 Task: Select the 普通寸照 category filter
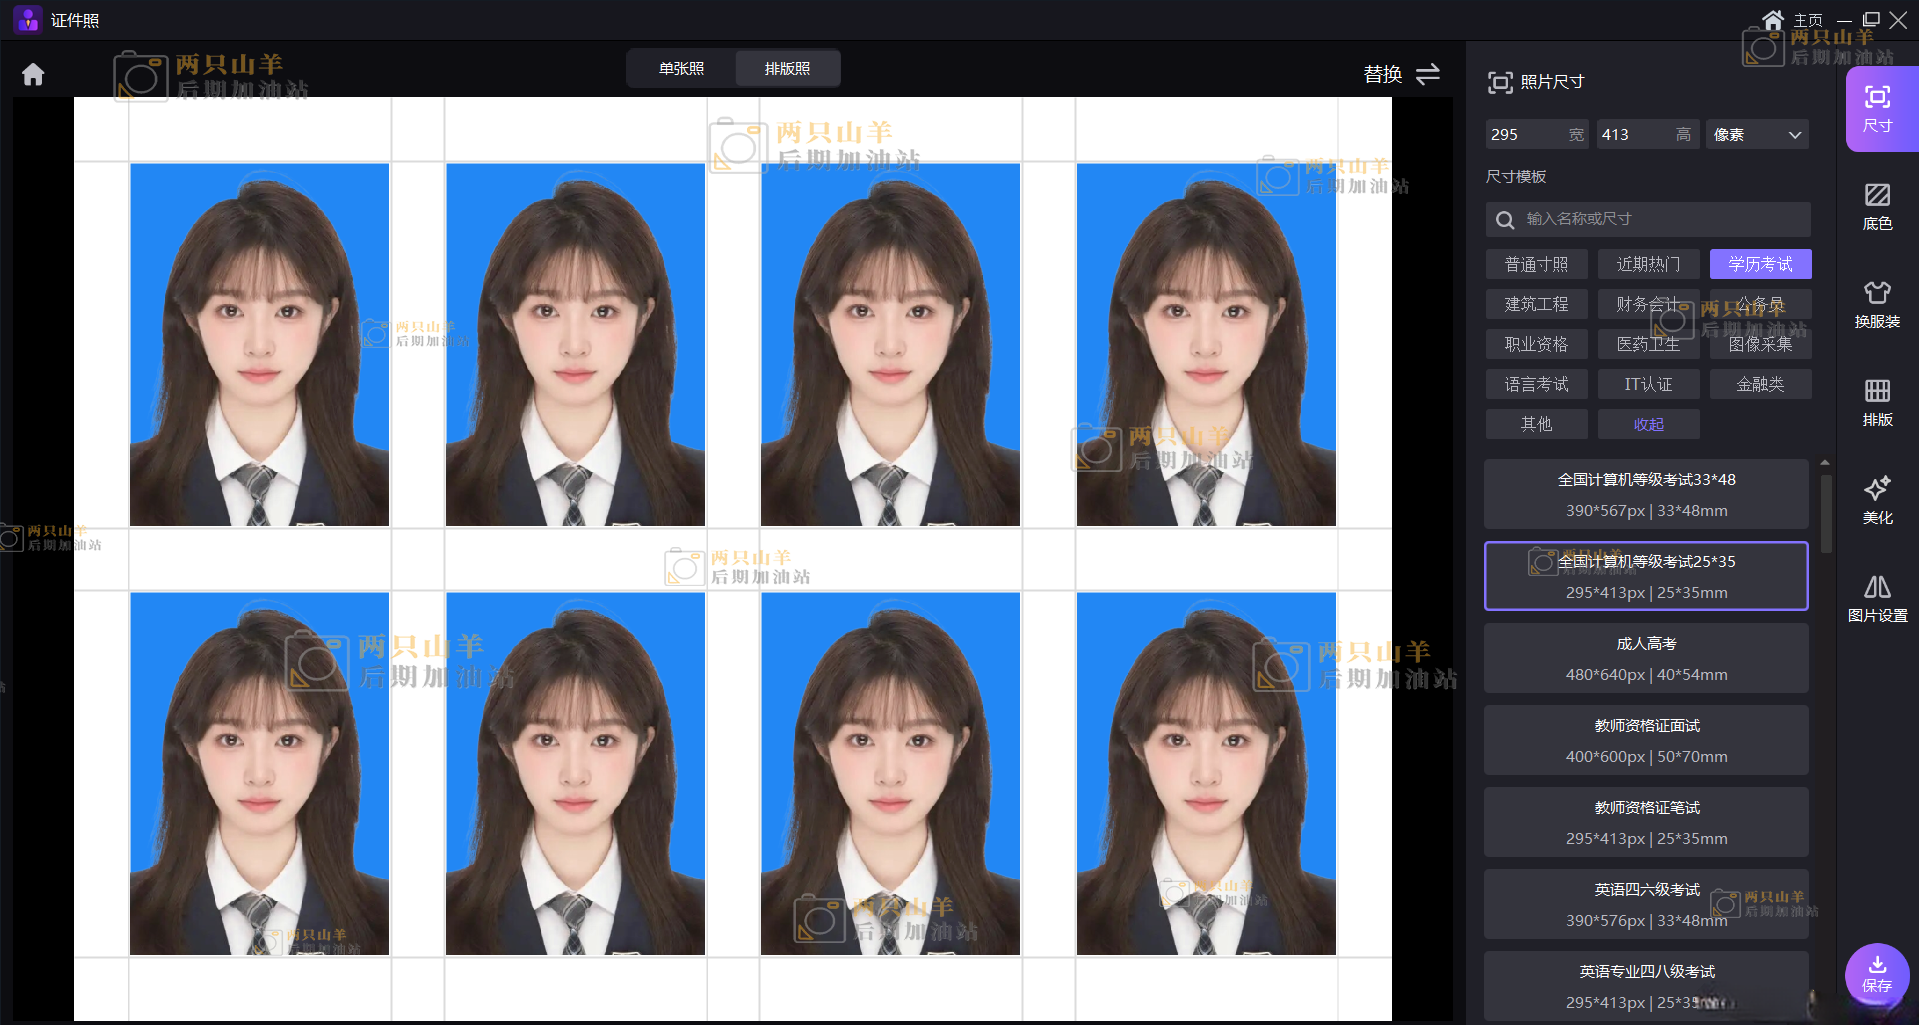1536,264
